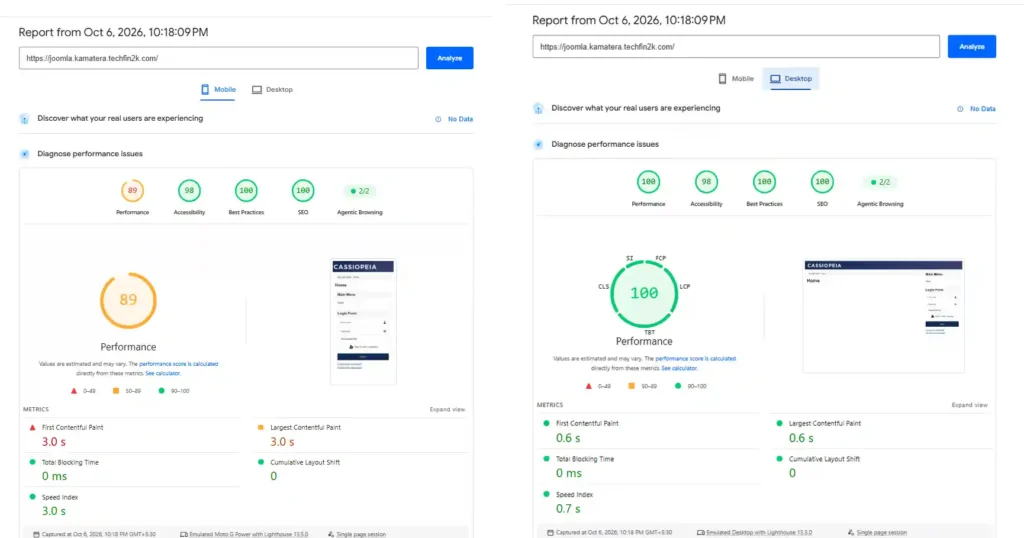Click the green 90–100 legend marker in left report
The image size is (1024, 538).
[161, 391]
